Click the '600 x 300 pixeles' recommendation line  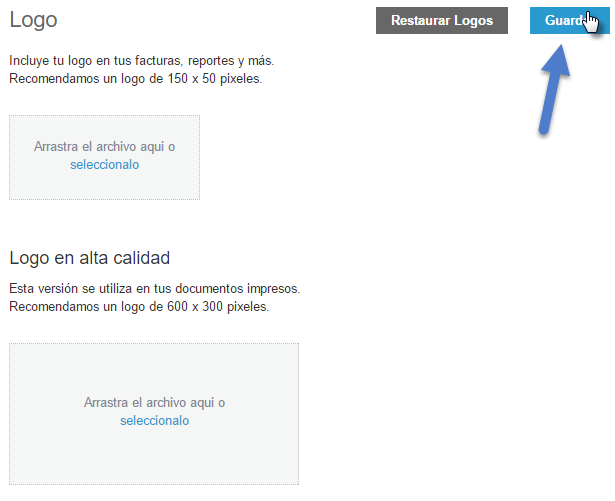coord(139,306)
